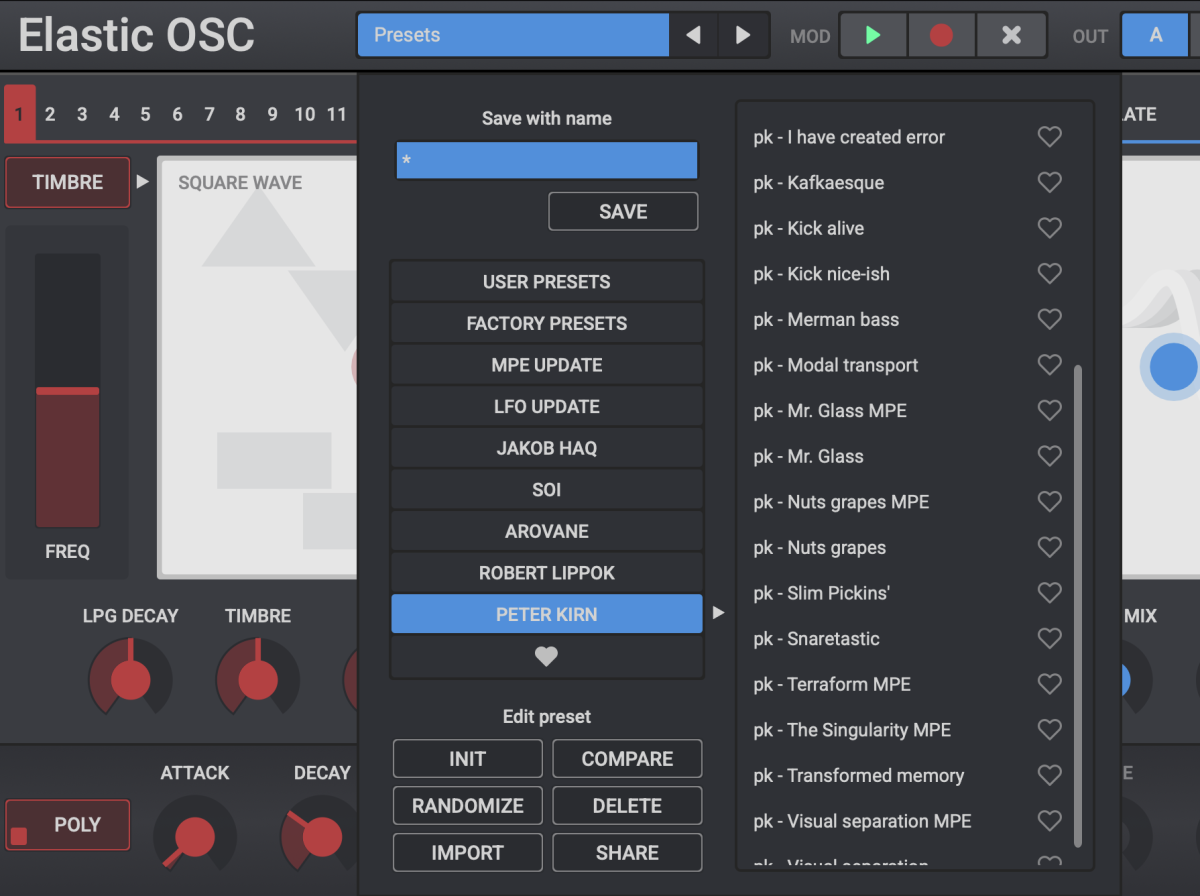Viewport: 1200px width, 896px height.
Task: Select step tab 1
Action: (19, 114)
